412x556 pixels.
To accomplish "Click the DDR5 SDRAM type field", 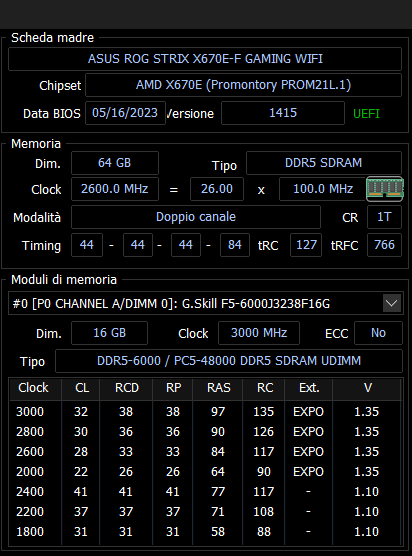I will click(x=324, y=163).
